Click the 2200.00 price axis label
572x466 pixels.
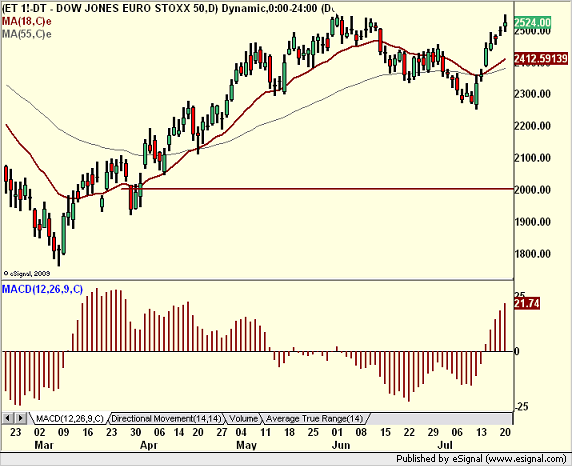coord(532,126)
